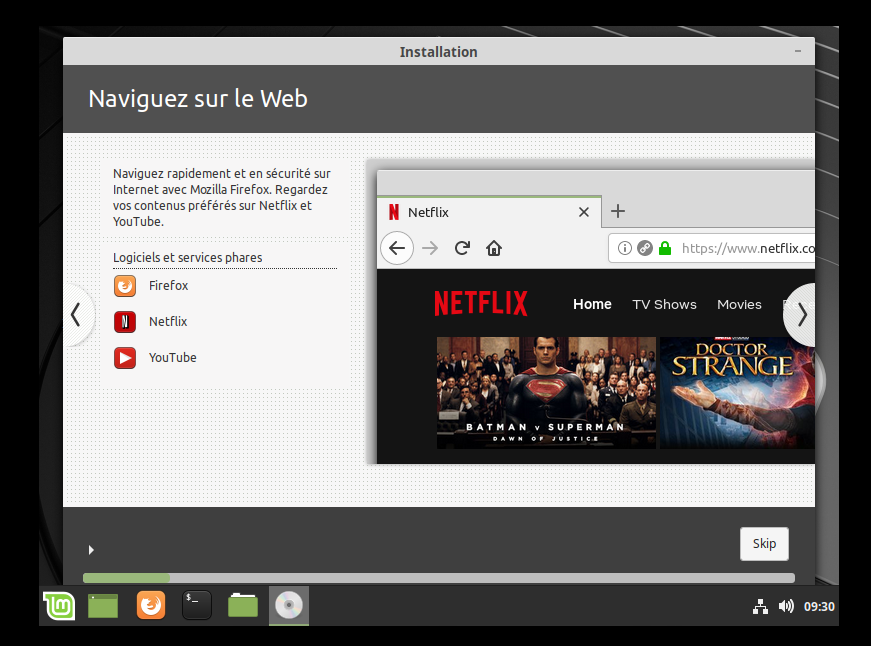Click the 'Logiciels et services phares' heading
This screenshot has height=646, width=871.
tap(188, 258)
